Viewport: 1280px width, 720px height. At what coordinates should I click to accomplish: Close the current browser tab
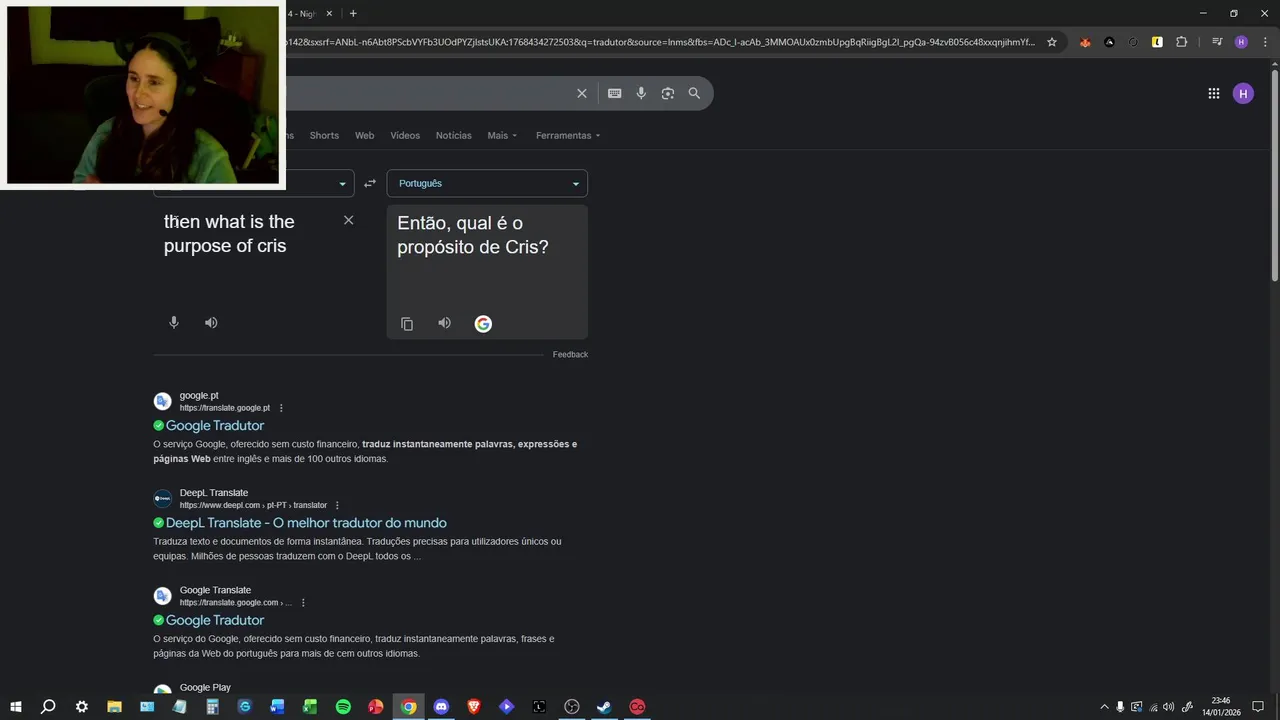click(329, 13)
